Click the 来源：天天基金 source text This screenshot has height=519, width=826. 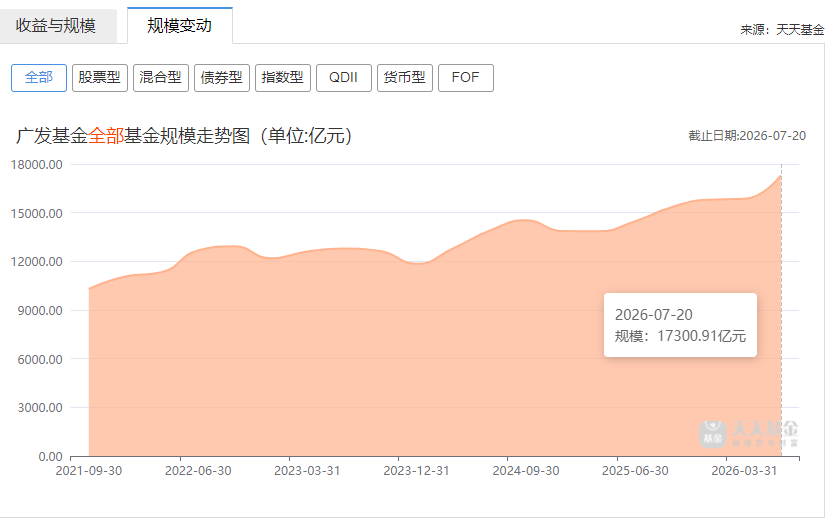782,30
